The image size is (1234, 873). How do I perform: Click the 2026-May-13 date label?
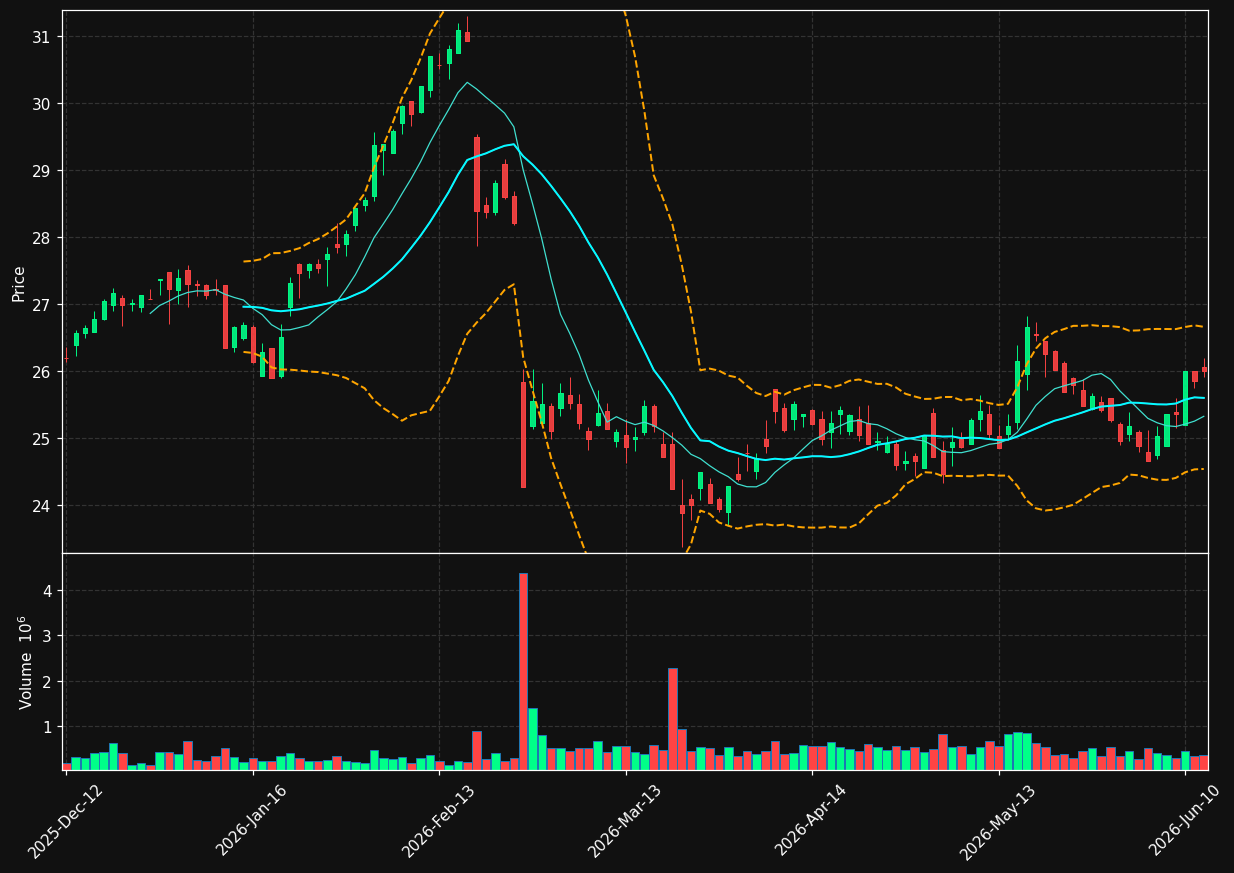pyautogui.click(x=998, y=820)
